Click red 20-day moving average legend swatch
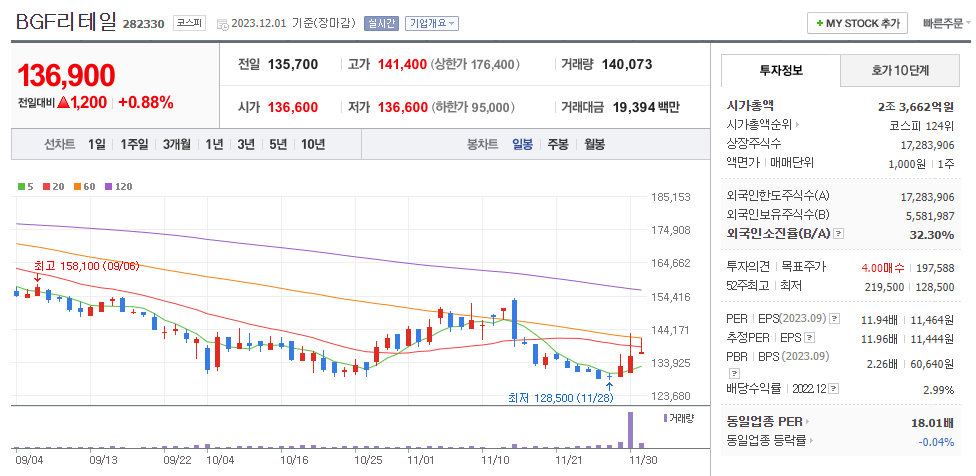 [45, 186]
